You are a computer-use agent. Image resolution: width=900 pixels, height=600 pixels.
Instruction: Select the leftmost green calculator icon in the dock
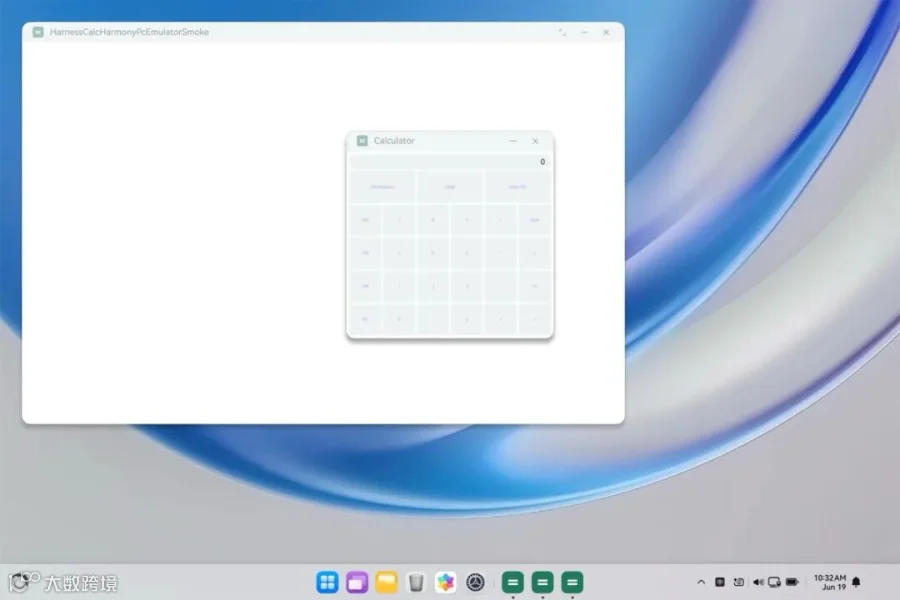(513, 582)
